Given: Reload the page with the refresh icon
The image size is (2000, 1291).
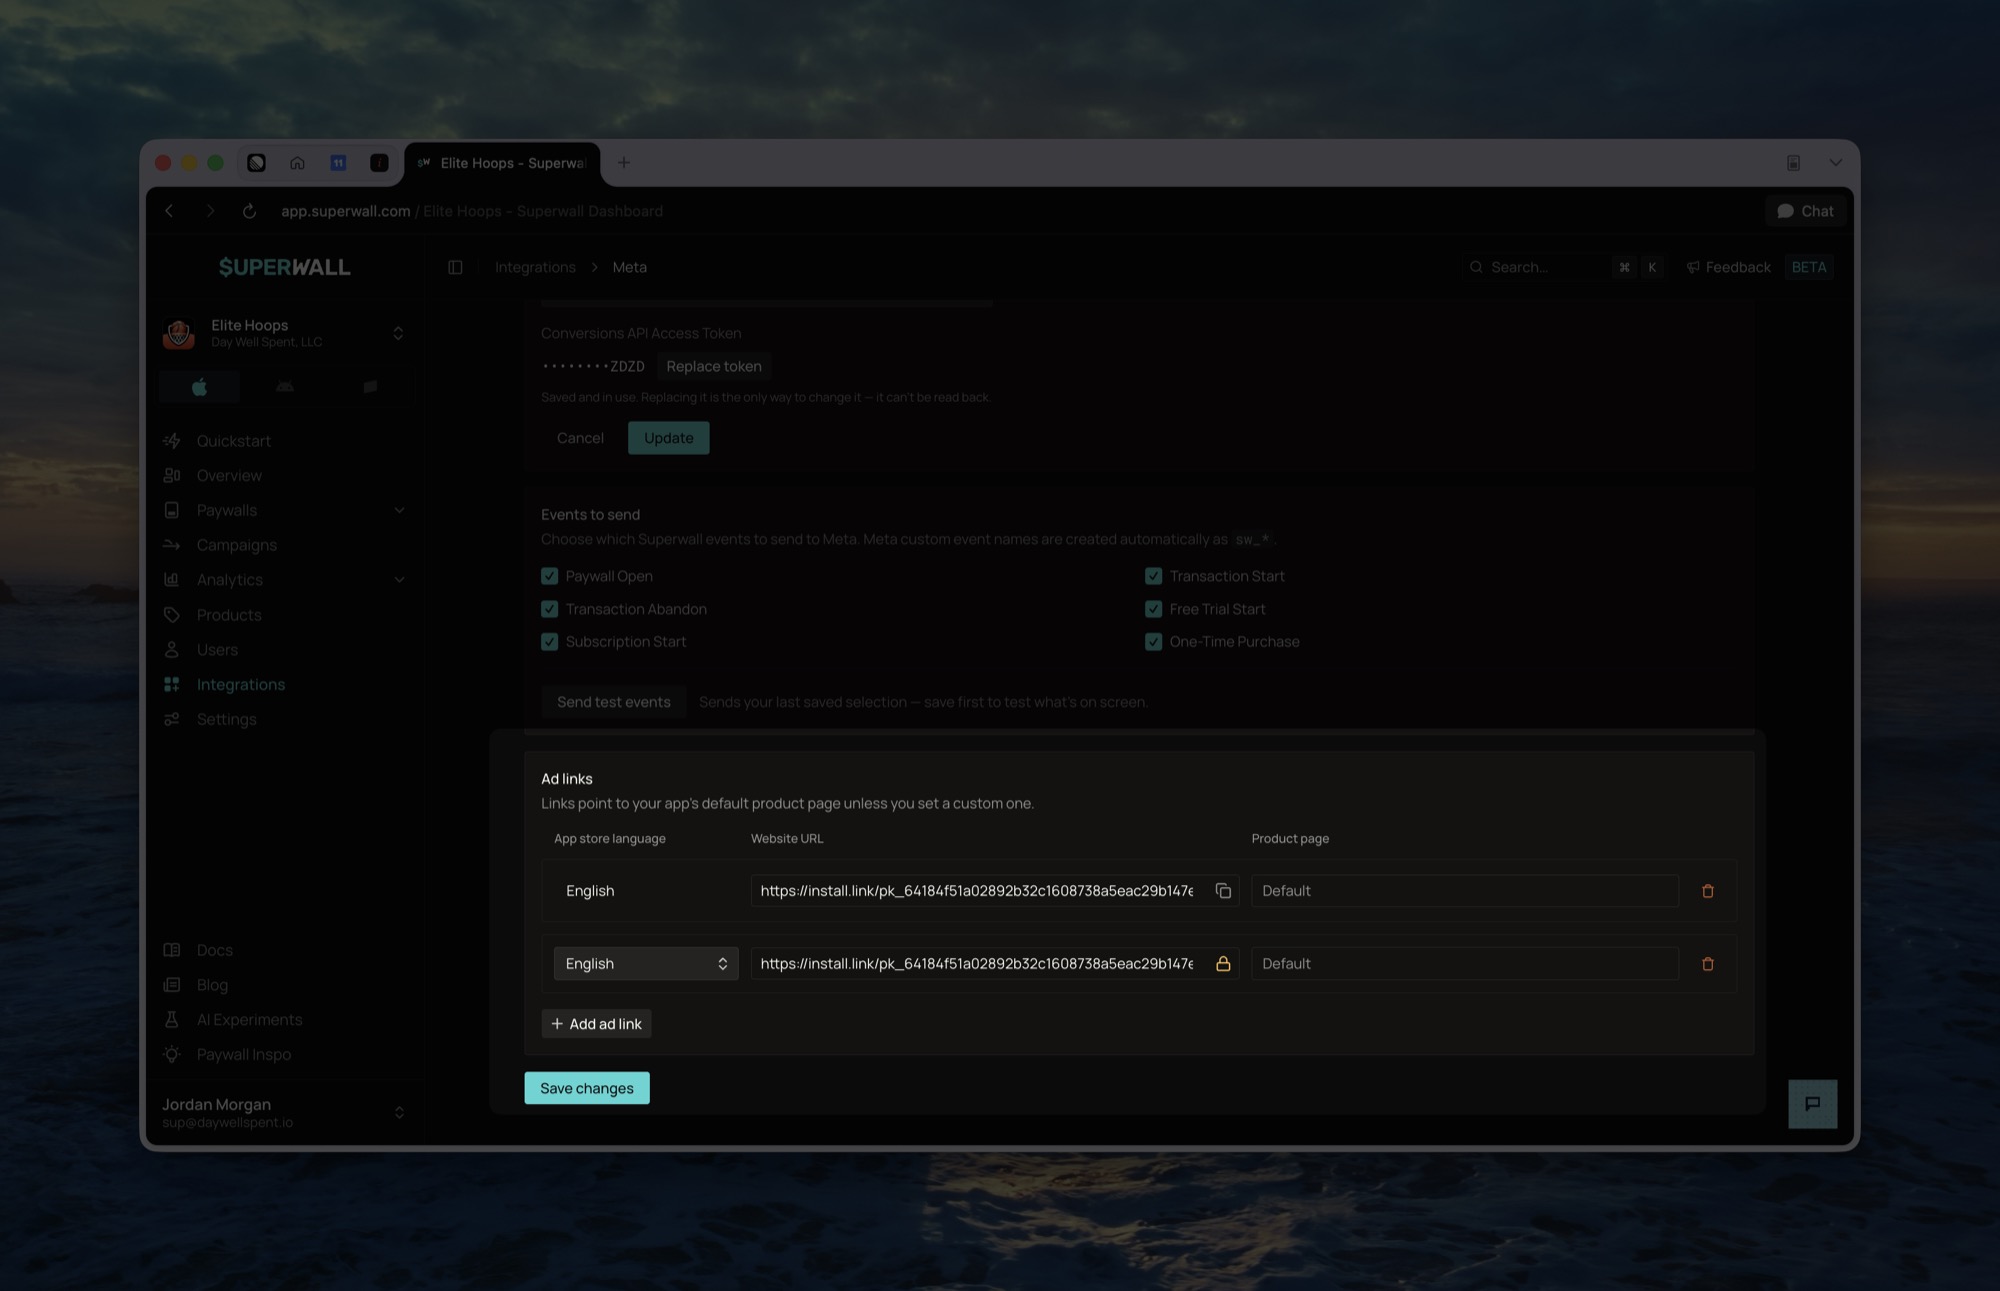Looking at the screenshot, I should click(249, 211).
